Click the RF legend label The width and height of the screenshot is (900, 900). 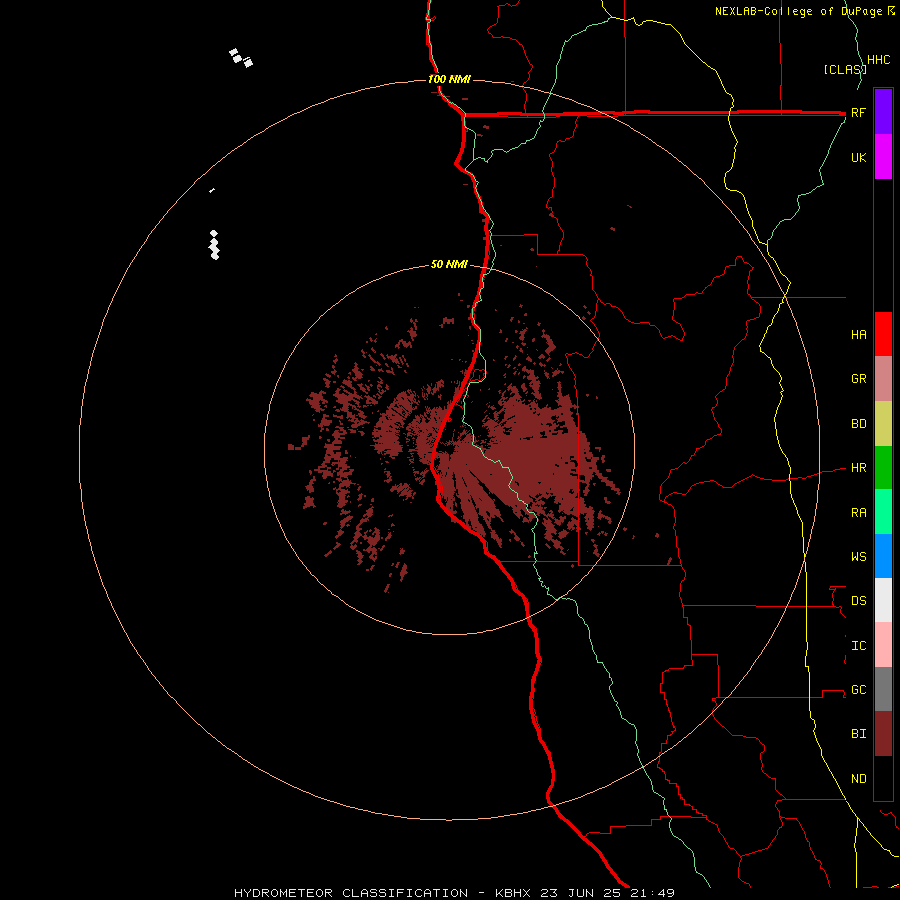click(x=859, y=112)
